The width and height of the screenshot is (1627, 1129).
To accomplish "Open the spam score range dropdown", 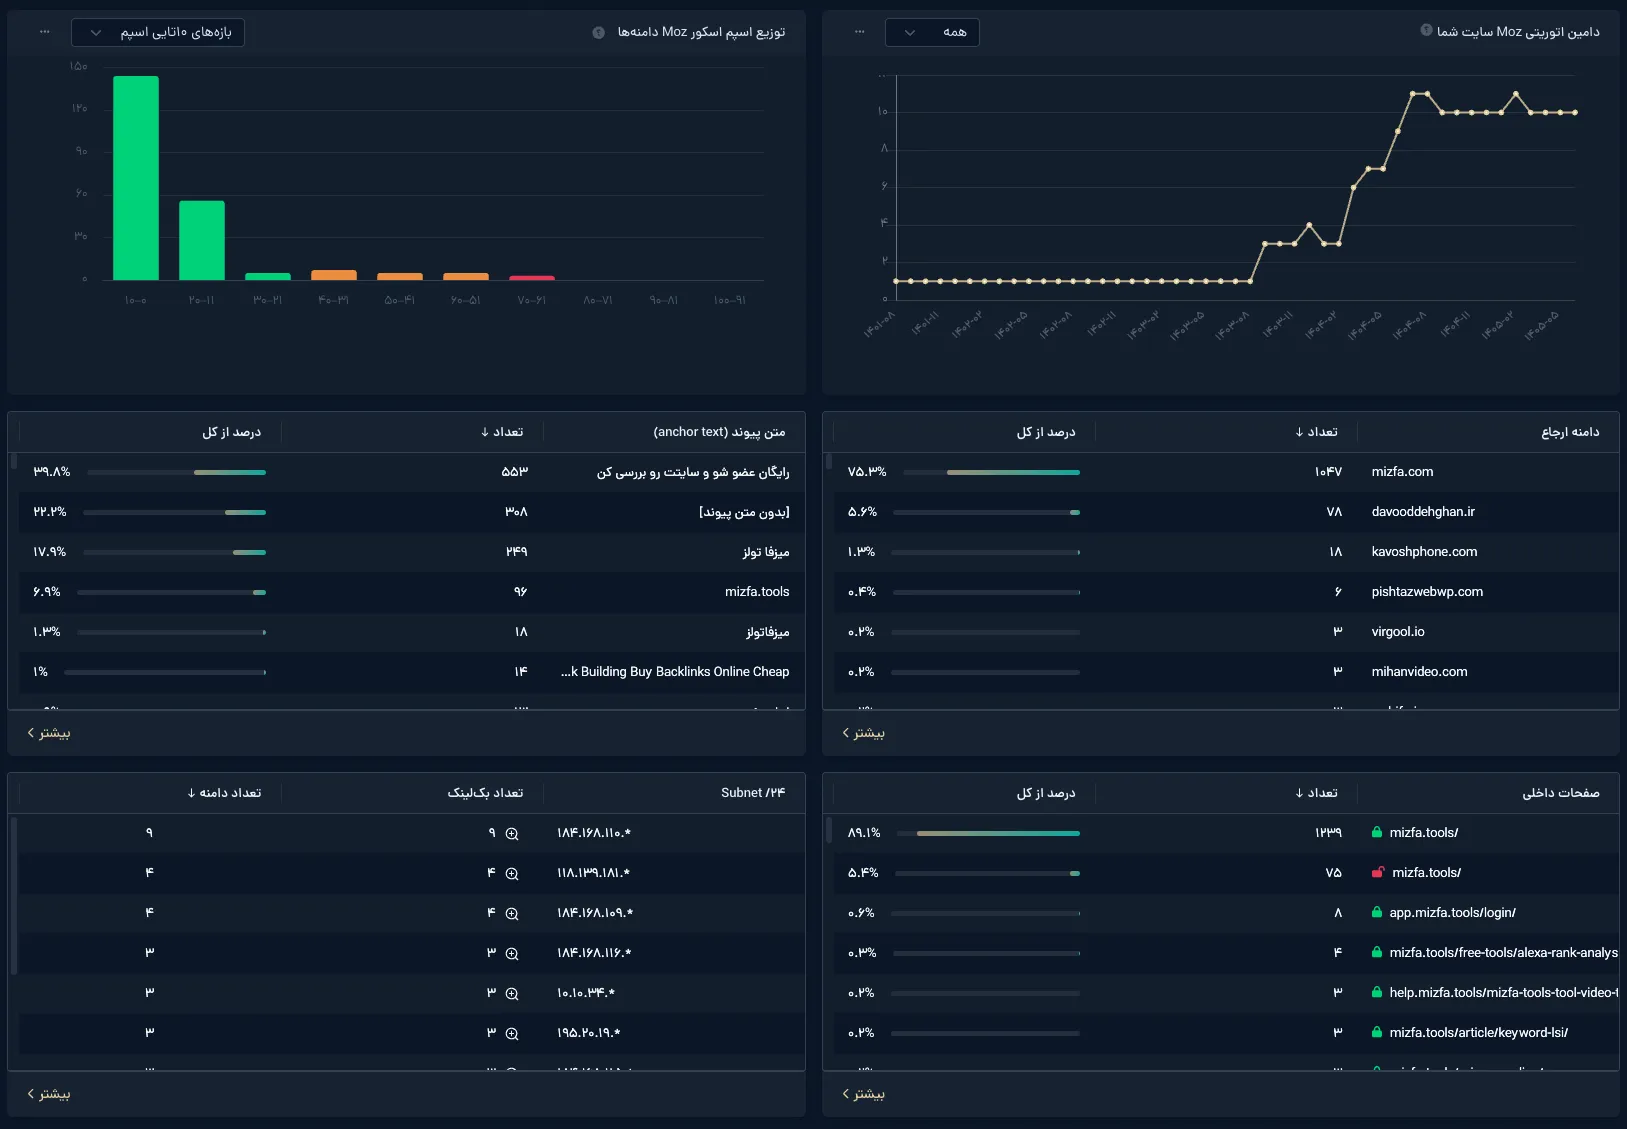I will [x=158, y=32].
